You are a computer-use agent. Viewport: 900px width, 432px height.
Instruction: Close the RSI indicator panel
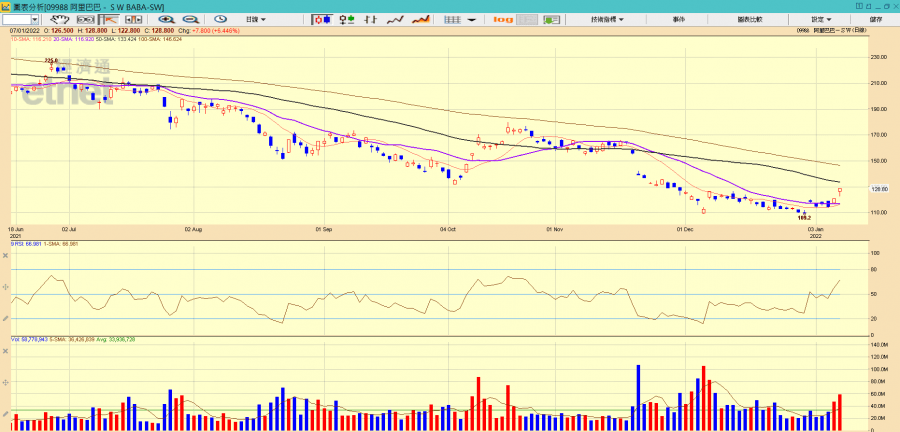pyautogui.click(x=6, y=257)
